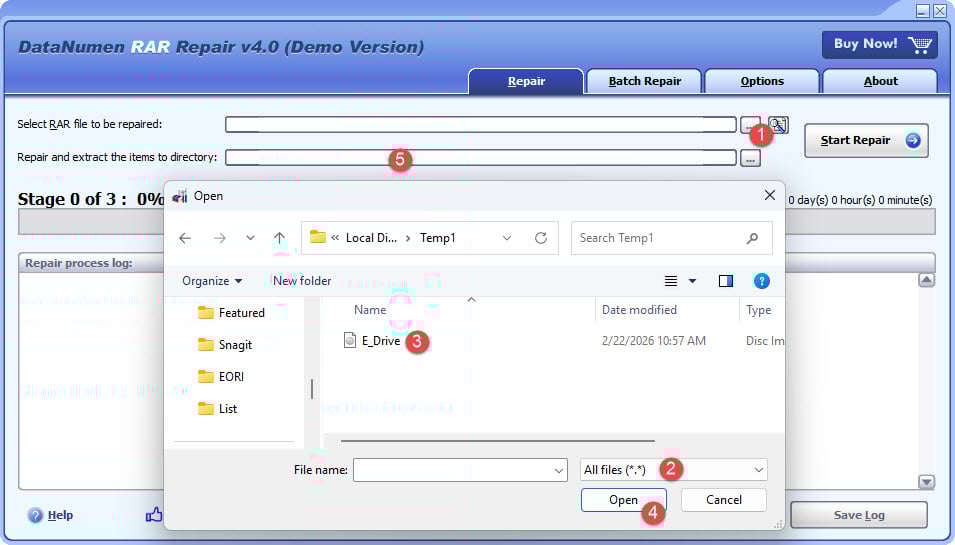Select the E_Drive file
The height and width of the screenshot is (545, 955).
381,341
